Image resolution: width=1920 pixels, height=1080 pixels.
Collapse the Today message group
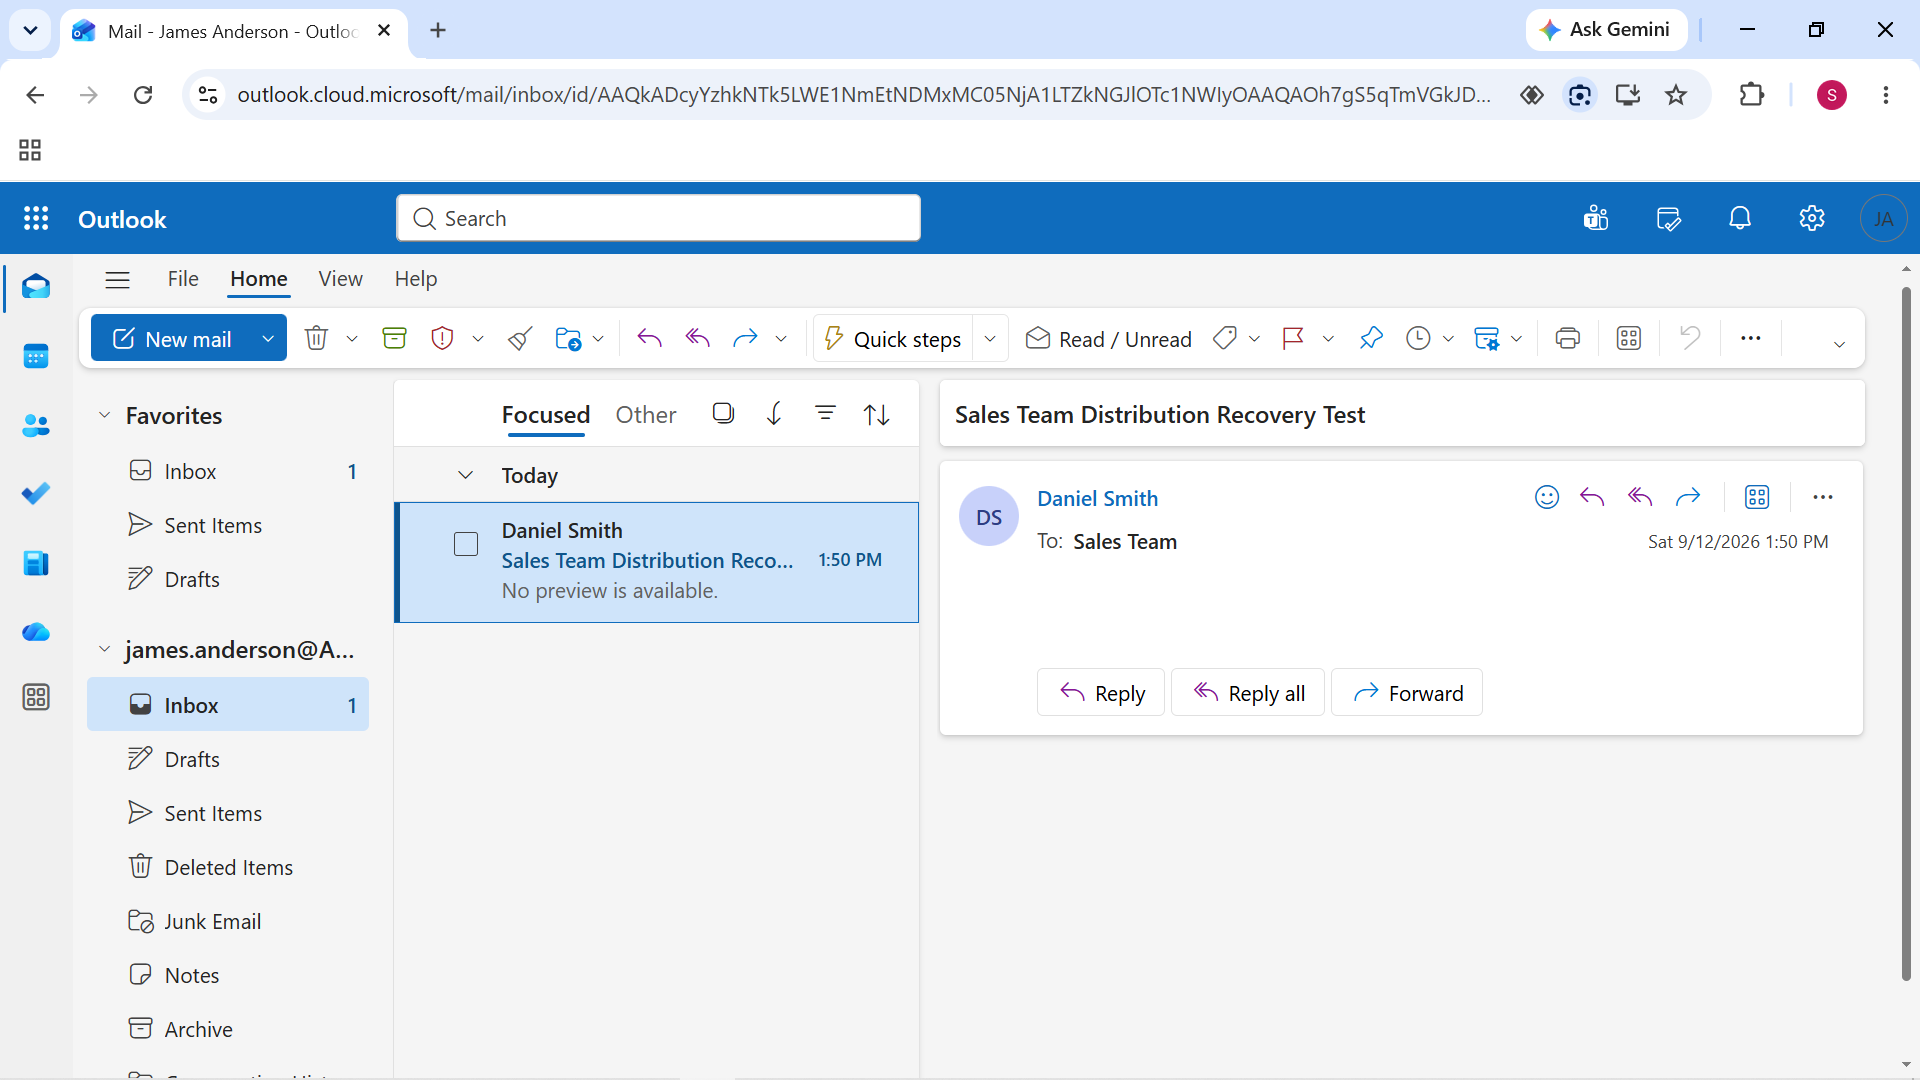(x=466, y=475)
